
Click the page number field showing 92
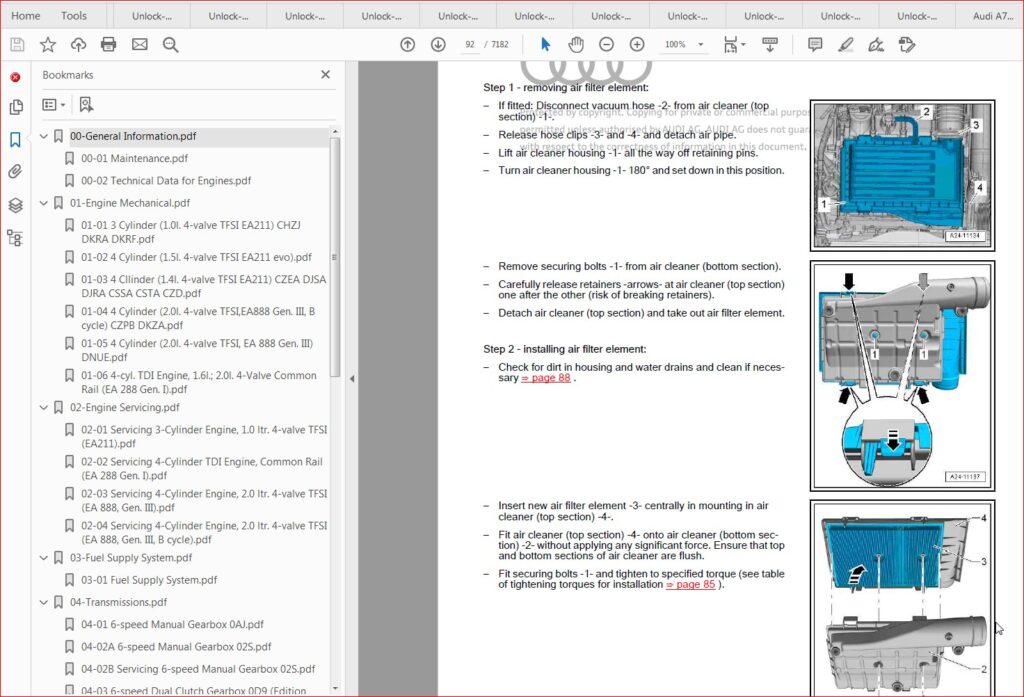(x=470, y=44)
